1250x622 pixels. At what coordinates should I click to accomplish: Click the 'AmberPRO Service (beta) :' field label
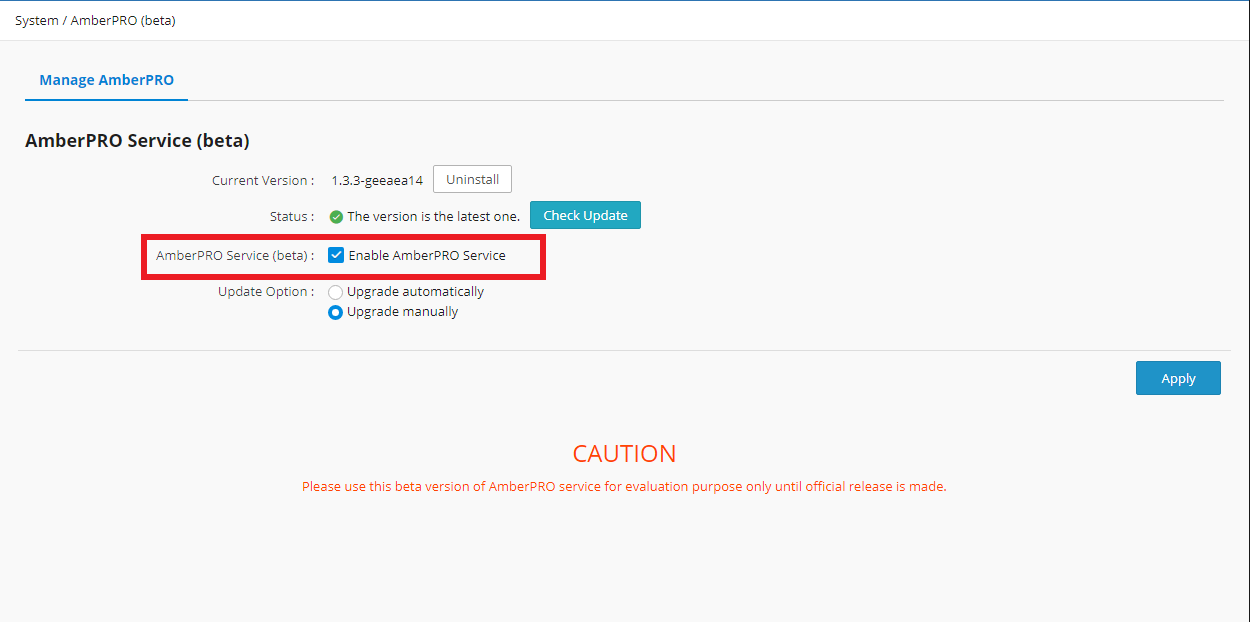coord(235,255)
